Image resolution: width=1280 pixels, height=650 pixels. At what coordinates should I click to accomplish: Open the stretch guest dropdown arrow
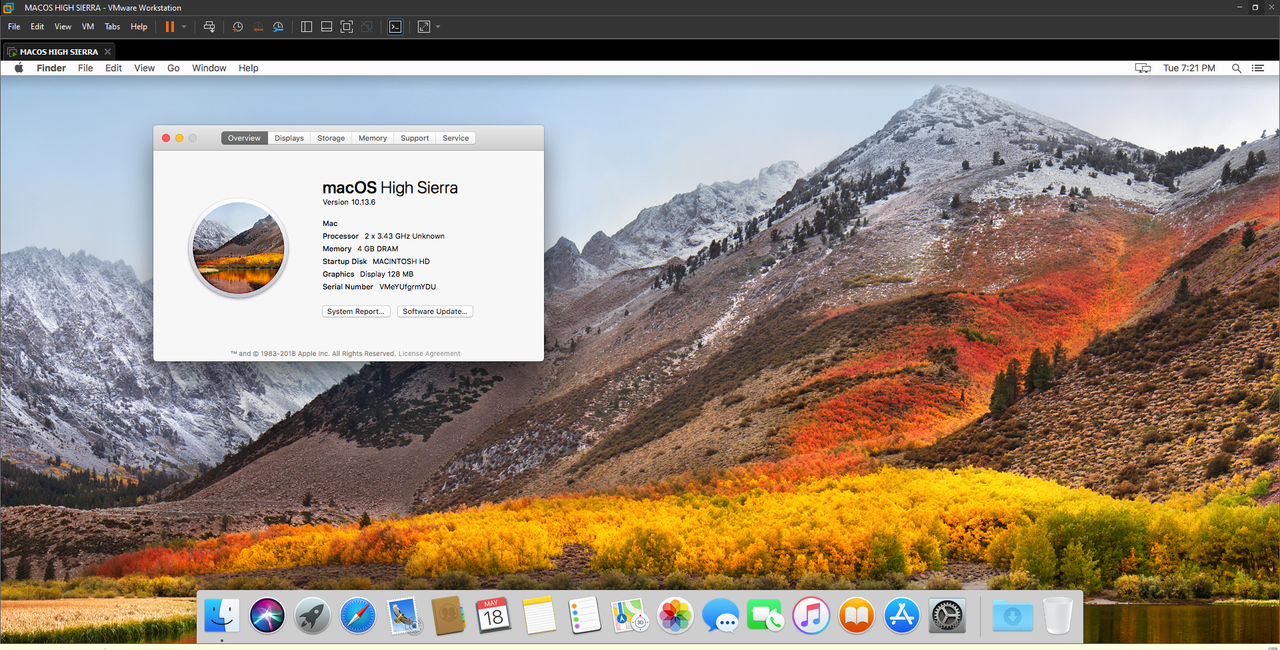(x=438, y=27)
